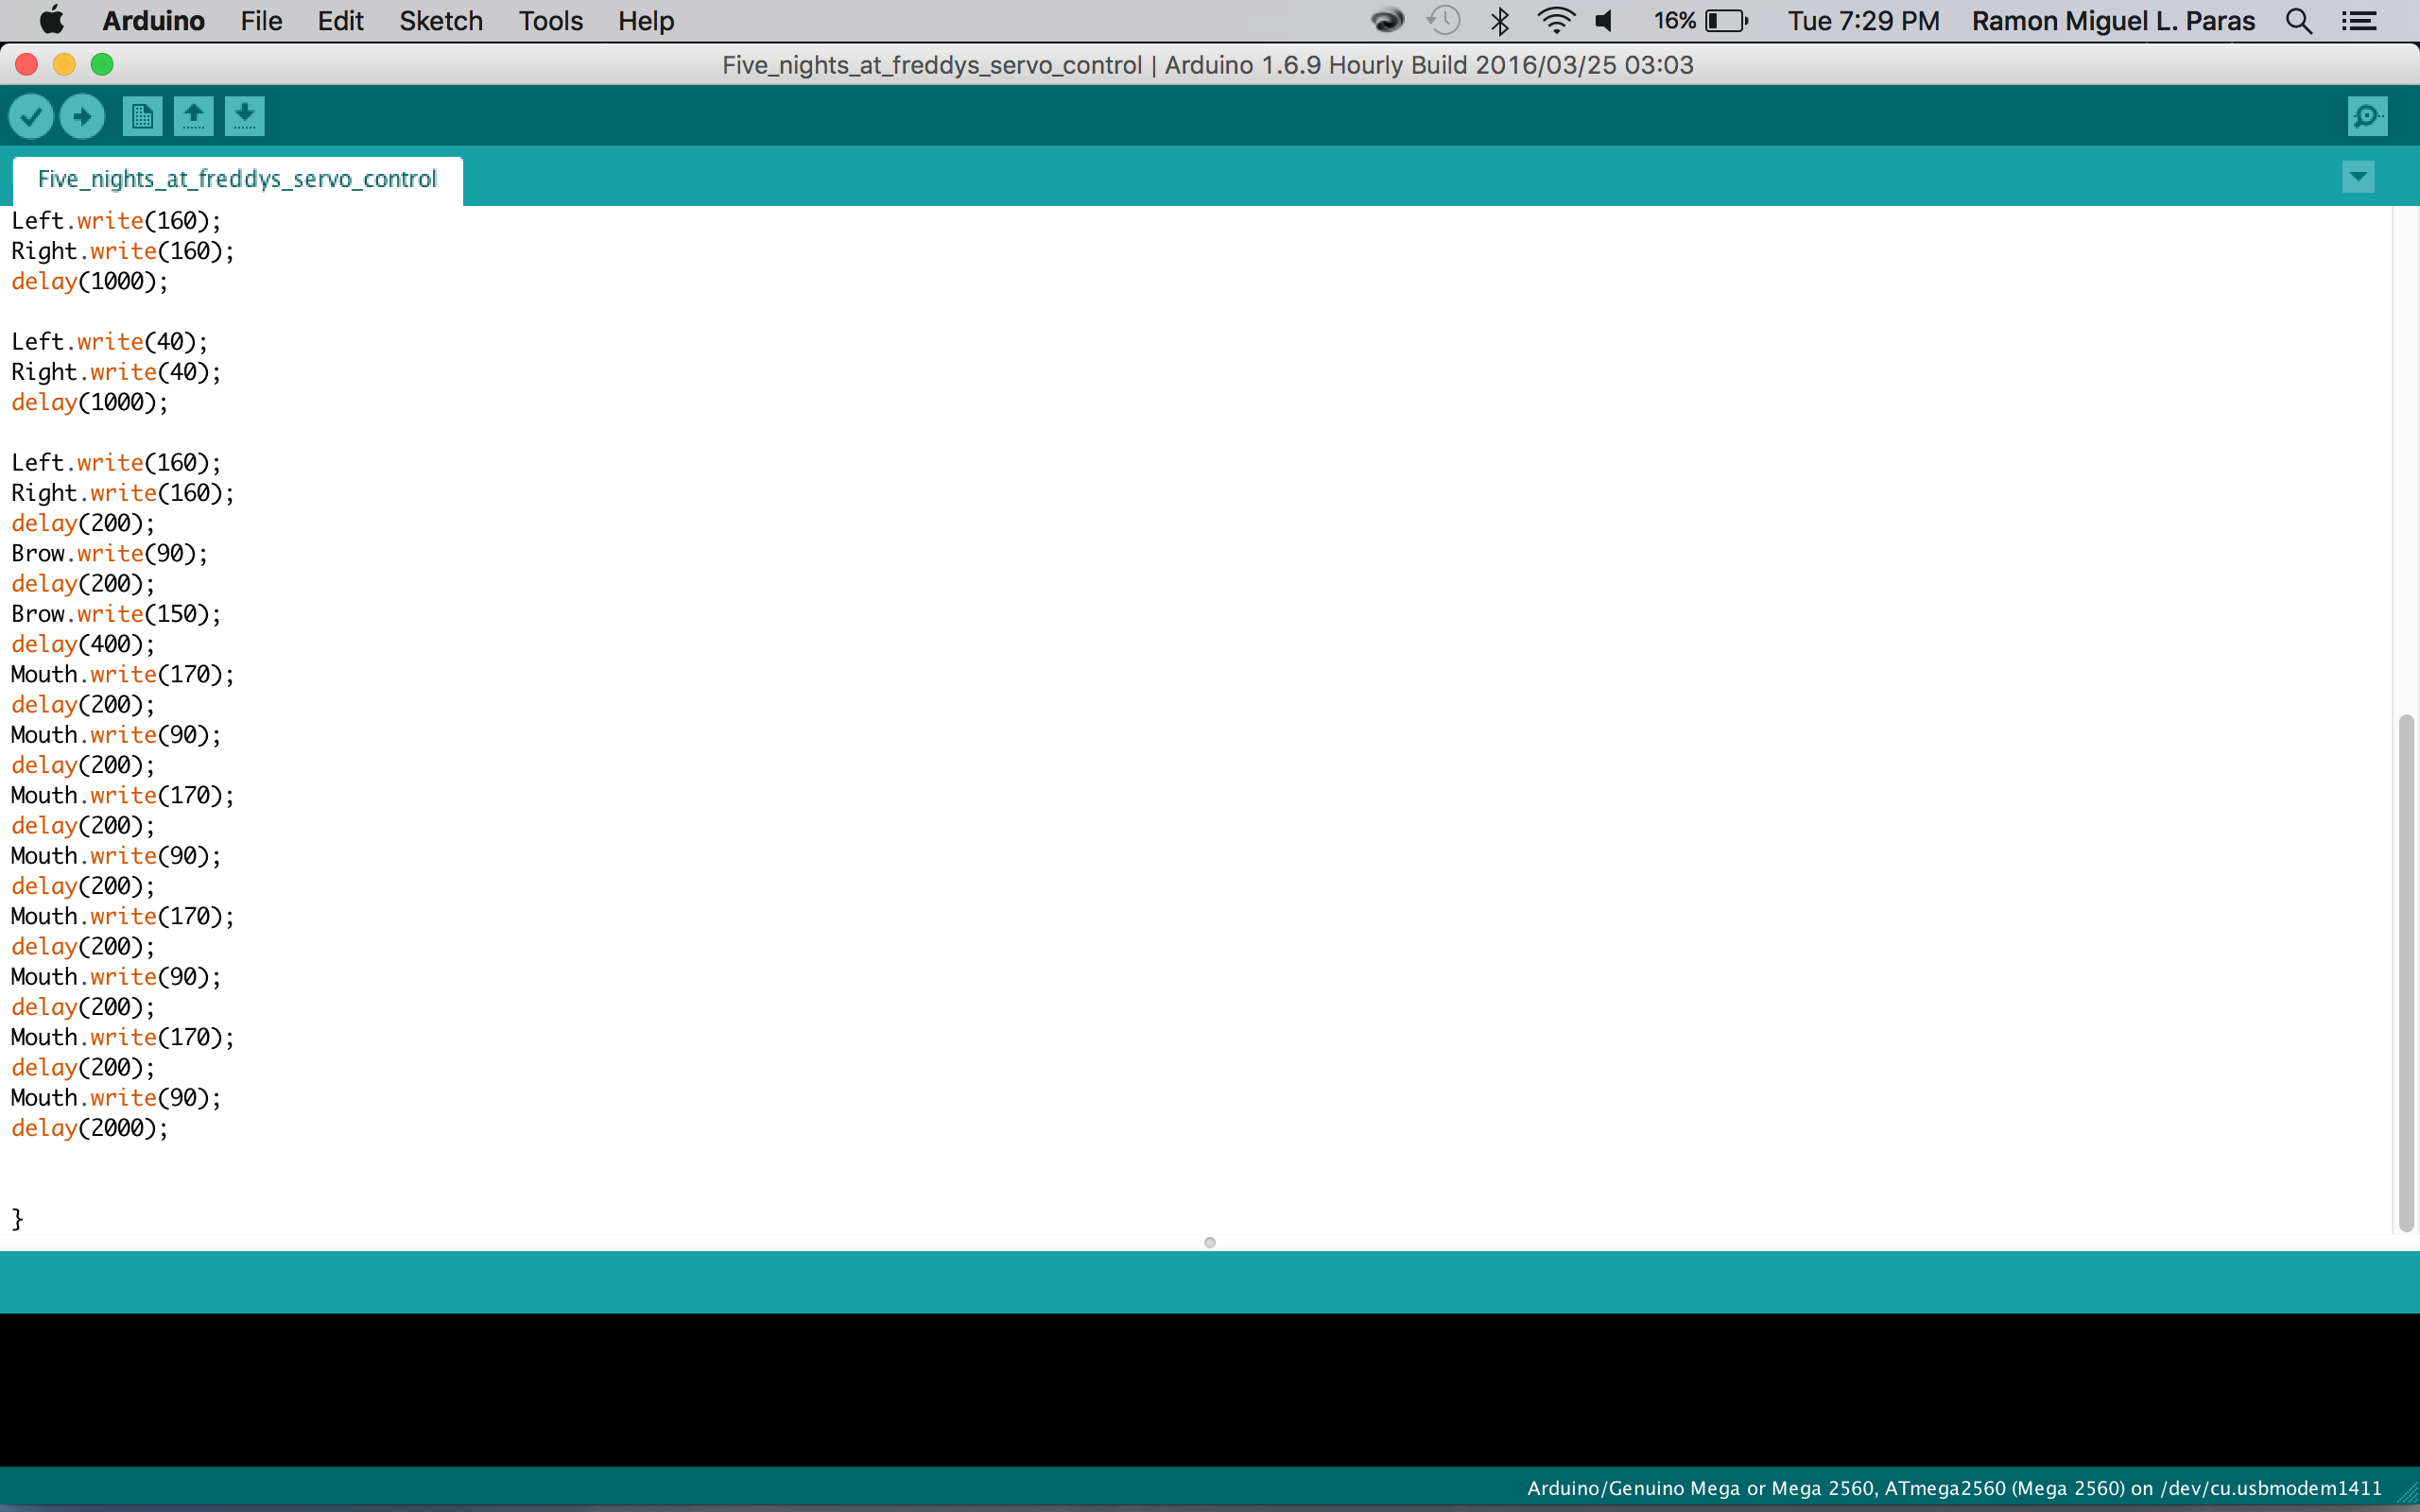2420x1512 pixels.
Task: Open a sketch using the up-arrow icon
Action: 194,116
